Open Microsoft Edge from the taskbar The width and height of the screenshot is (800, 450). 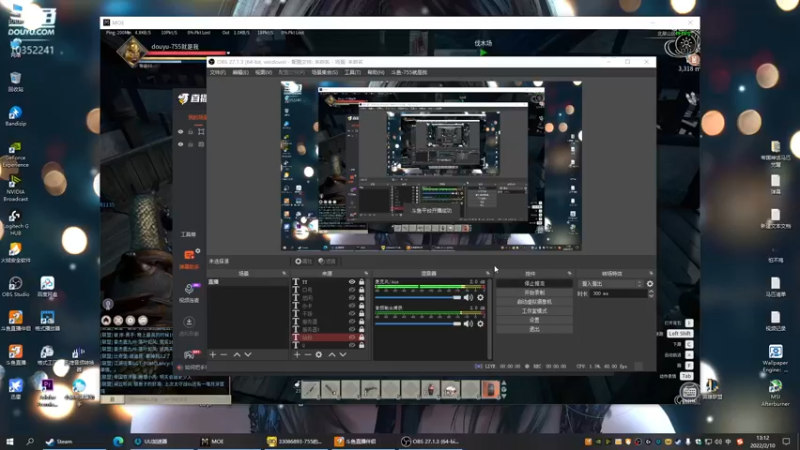tap(118, 441)
